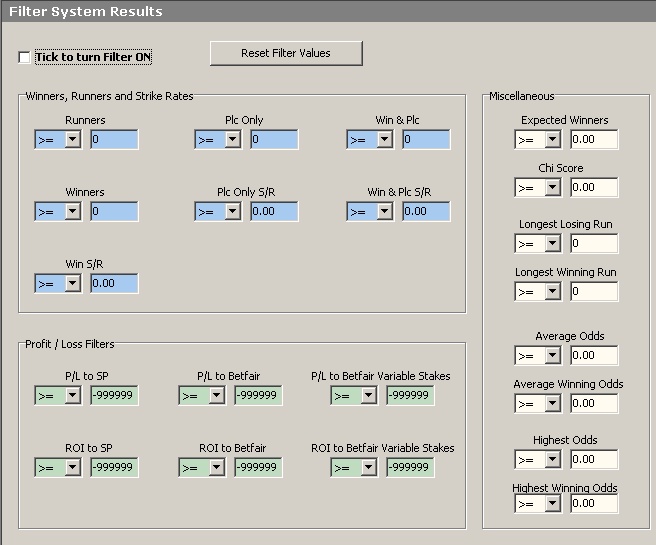Open P/L to Betfair Variable Stakes operator dropdown
The width and height of the screenshot is (656, 545).
click(354, 396)
